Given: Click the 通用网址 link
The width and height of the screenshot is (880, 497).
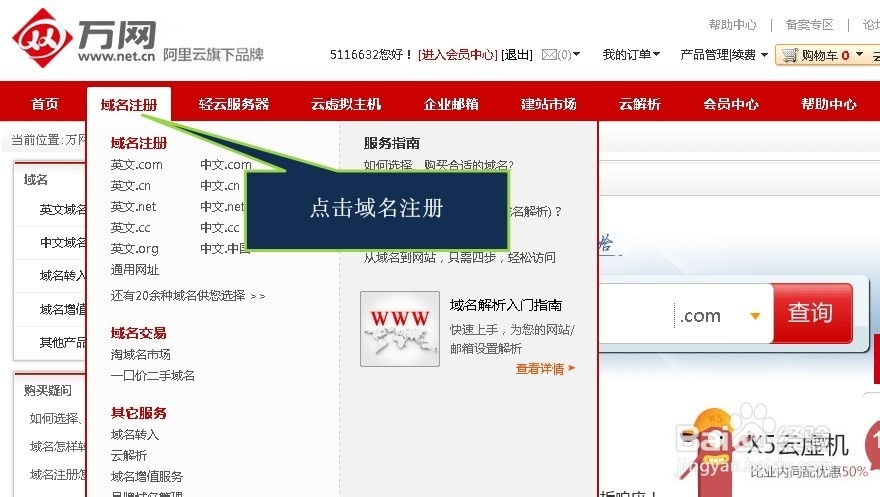Looking at the screenshot, I should [x=135, y=270].
